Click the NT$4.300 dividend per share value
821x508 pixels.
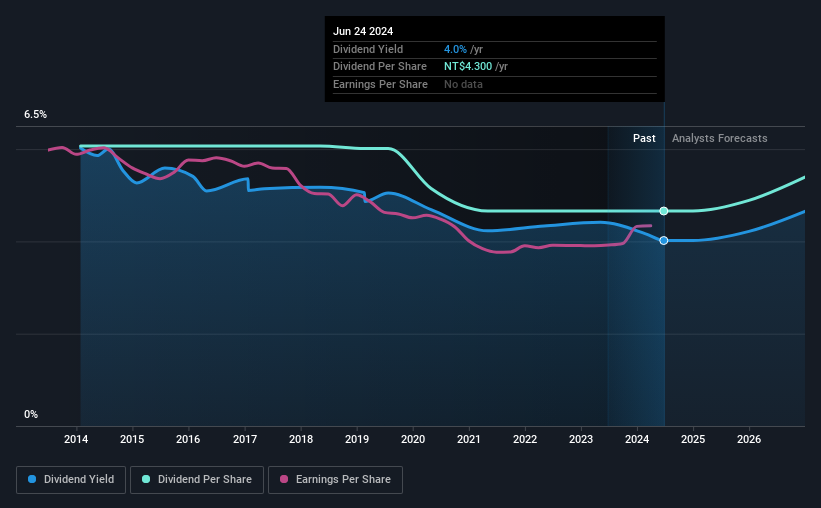click(468, 67)
